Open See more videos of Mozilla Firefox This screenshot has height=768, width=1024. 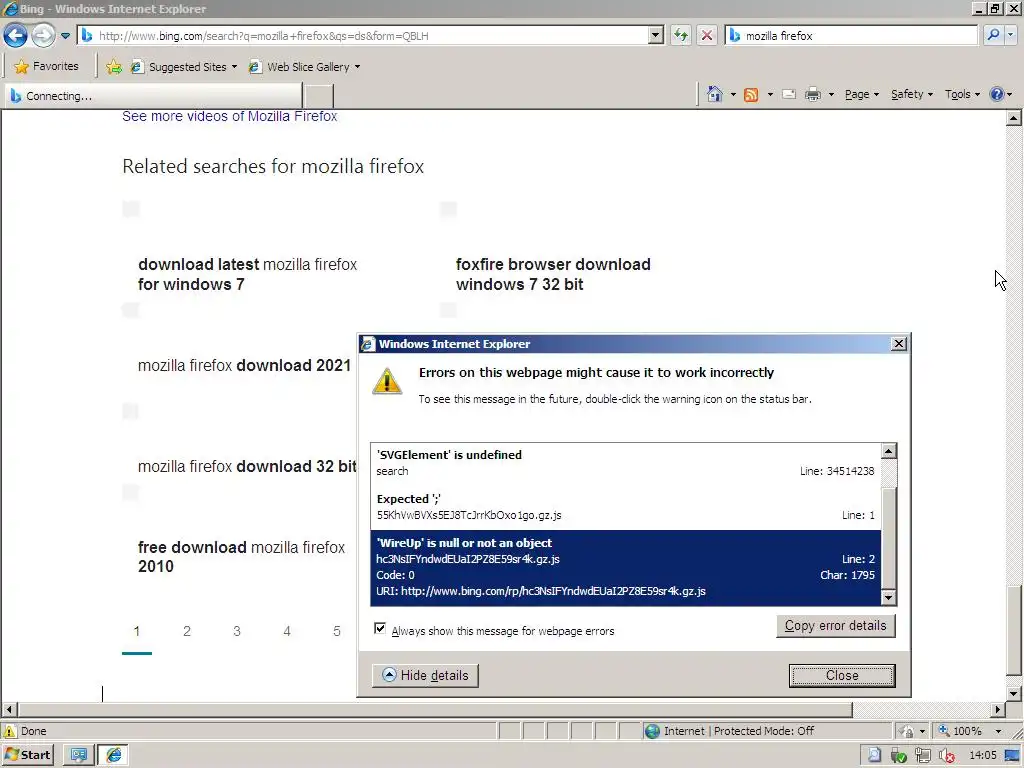229,116
